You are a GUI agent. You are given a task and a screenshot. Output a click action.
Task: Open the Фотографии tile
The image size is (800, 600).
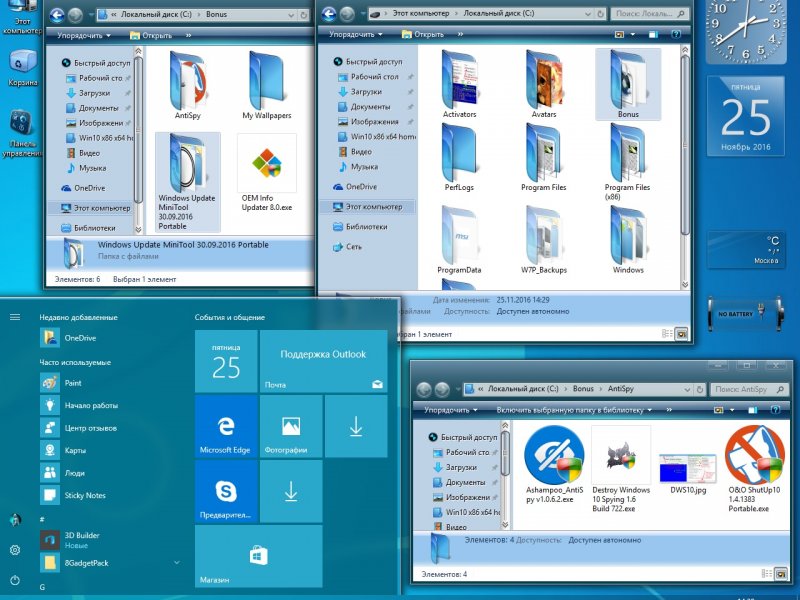pyautogui.click(x=291, y=427)
